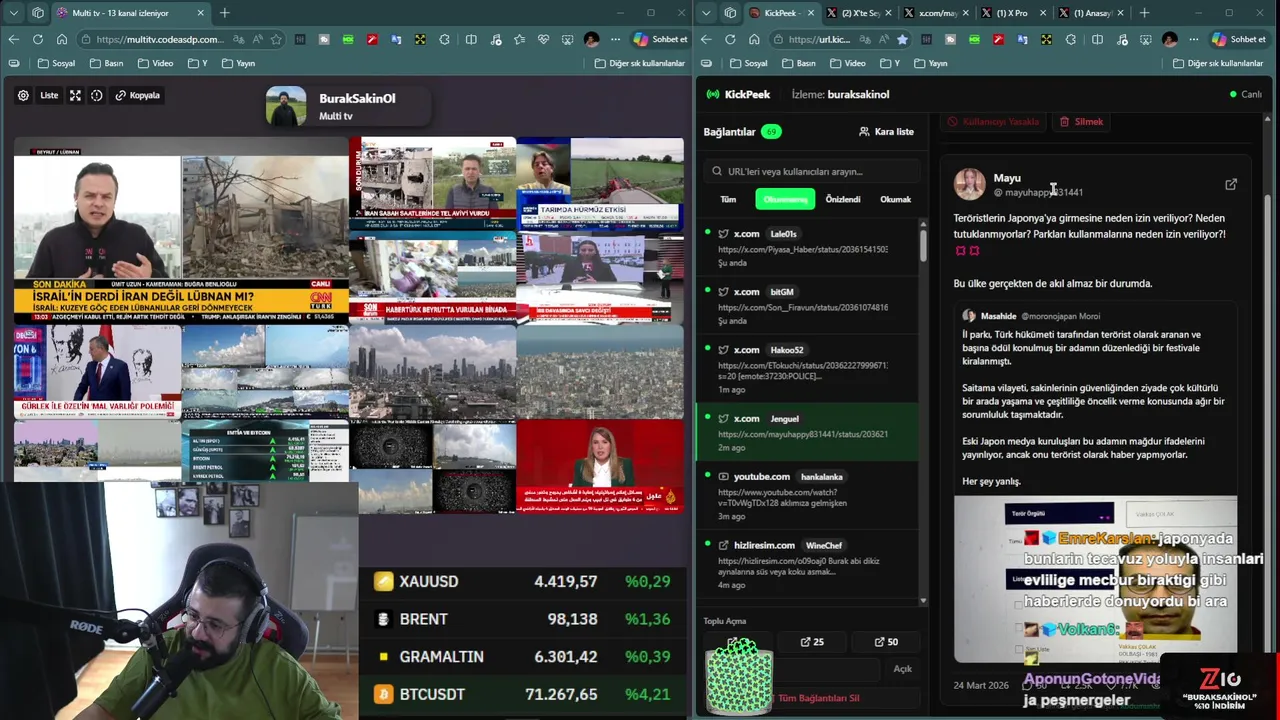Bulk open 25 links
This screenshot has width=1280, height=720.
(812, 642)
